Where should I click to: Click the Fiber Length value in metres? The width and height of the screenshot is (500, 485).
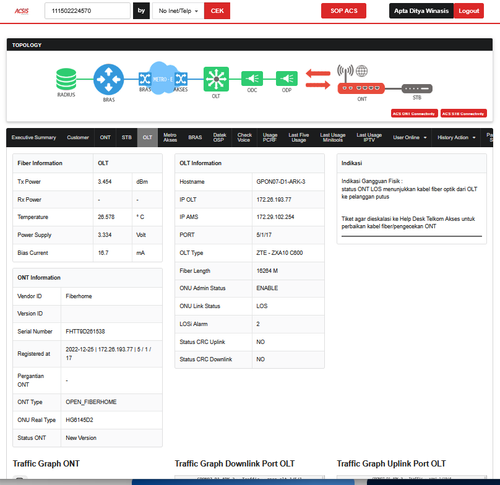(267, 271)
